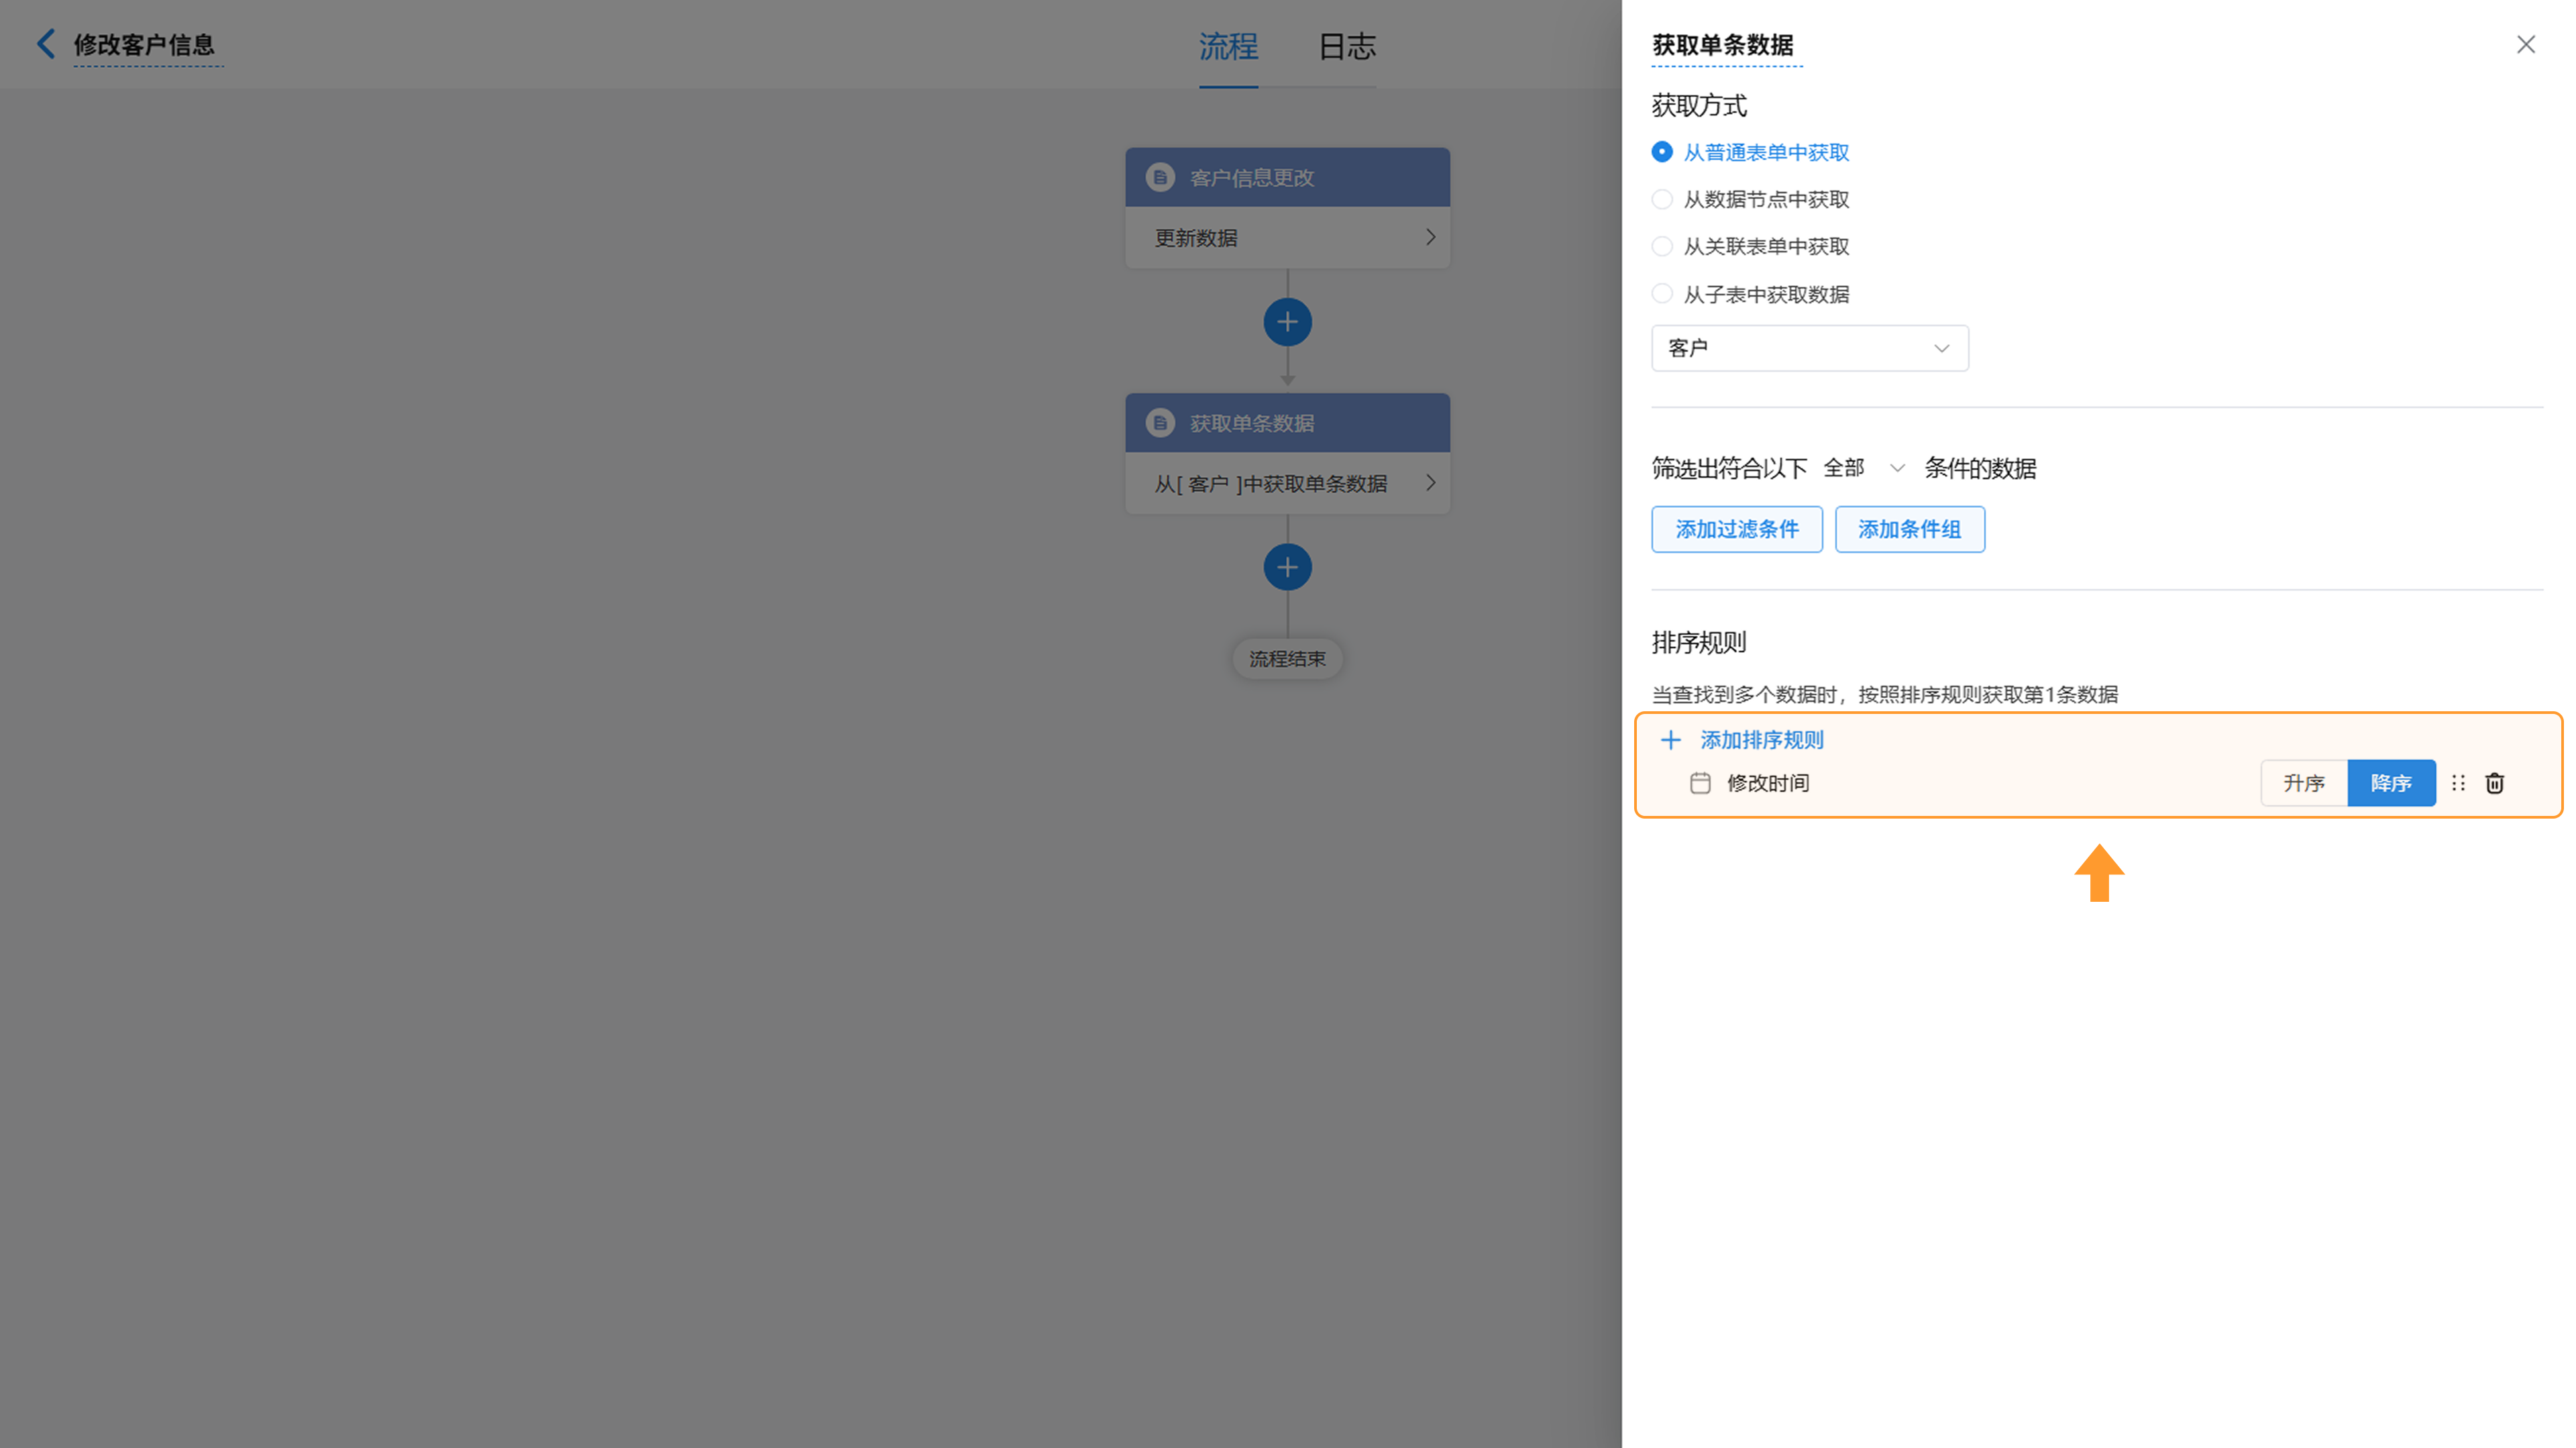Screen dimensions: 2576x1448
Task: Click the 客户信息更改 node icon
Action: 1160,177
